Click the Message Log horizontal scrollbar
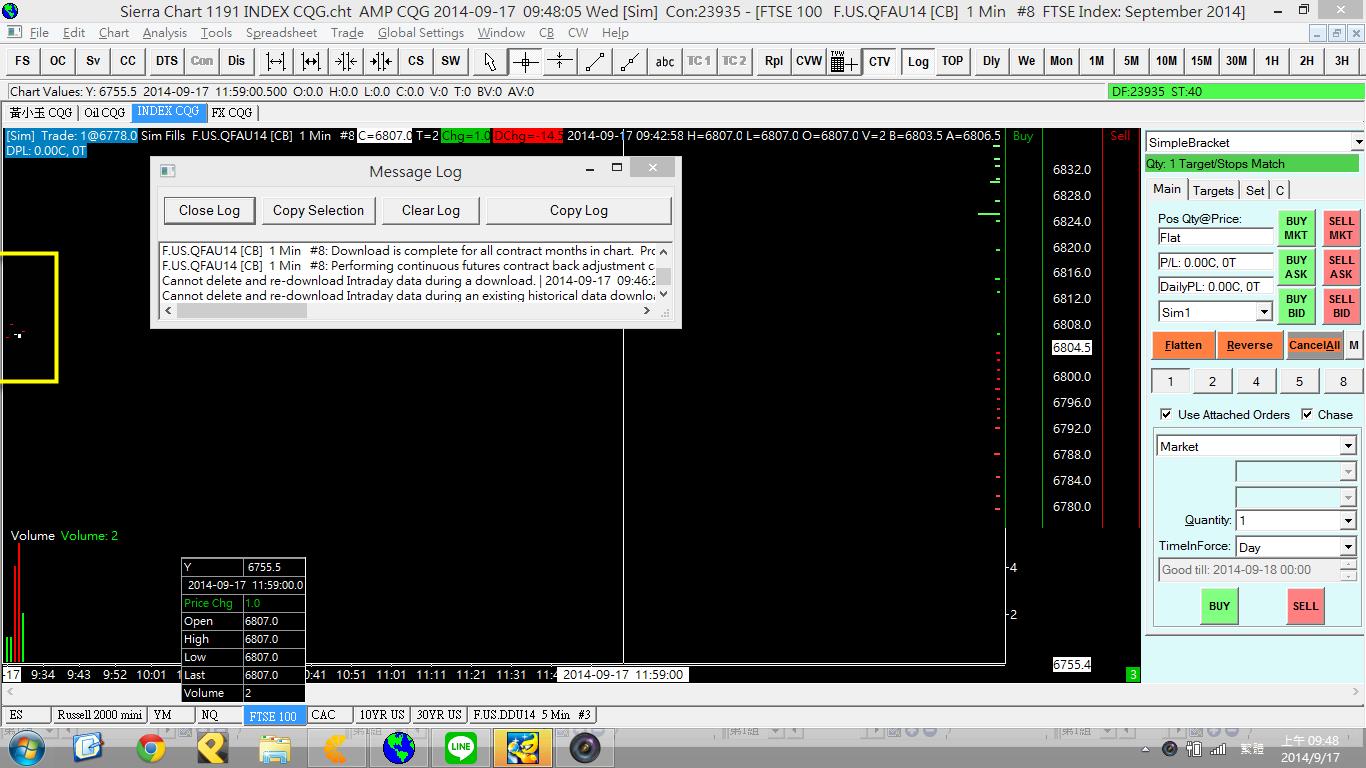This screenshot has width=1366, height=768. 407,311
